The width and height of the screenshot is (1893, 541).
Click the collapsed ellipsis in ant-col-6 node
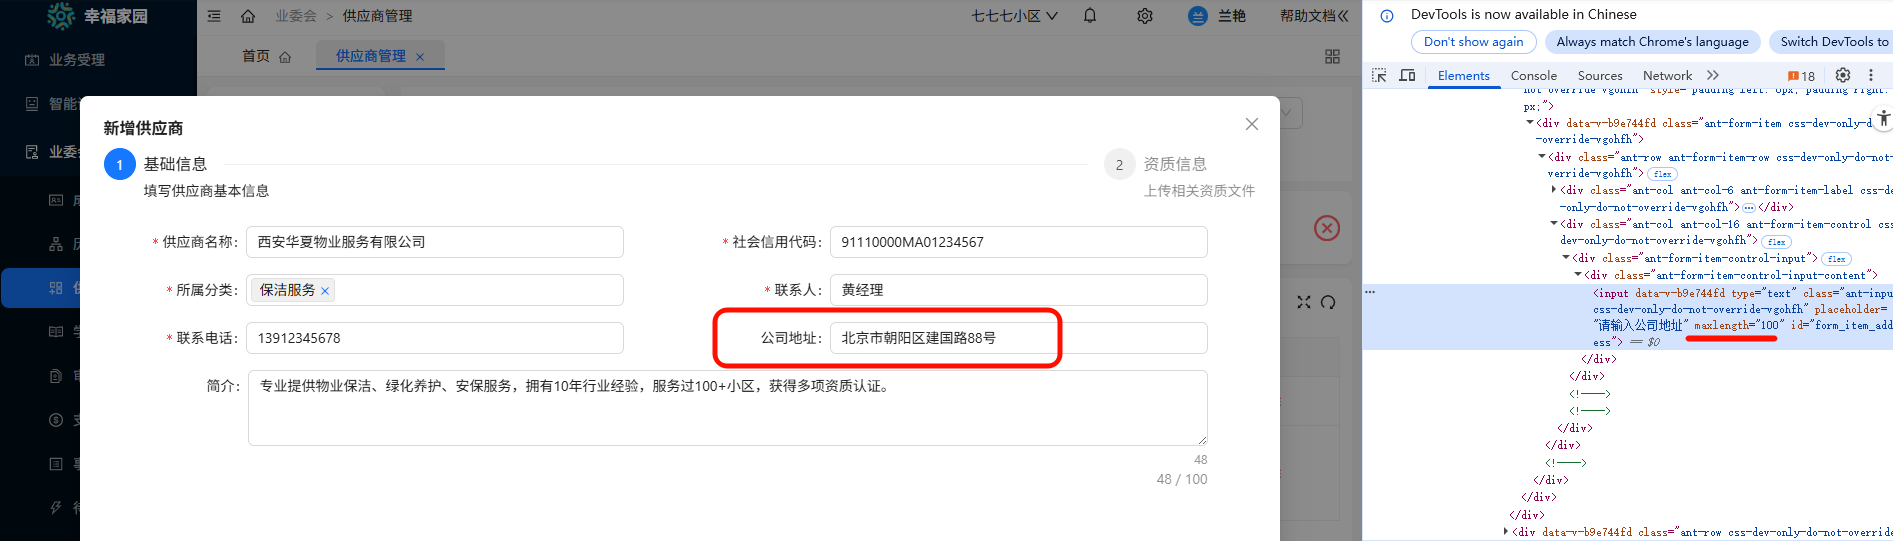pos(1749,207)
